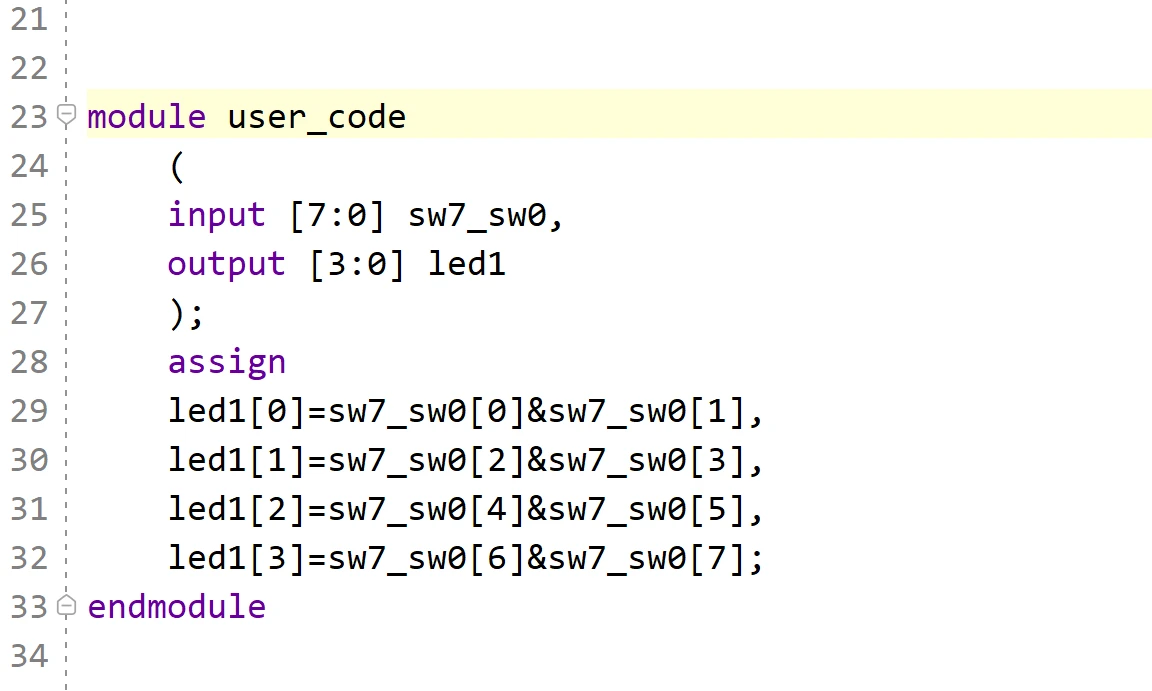
Task: Collapse the module fold marker on line 23
Action: (x=66, y=116)
